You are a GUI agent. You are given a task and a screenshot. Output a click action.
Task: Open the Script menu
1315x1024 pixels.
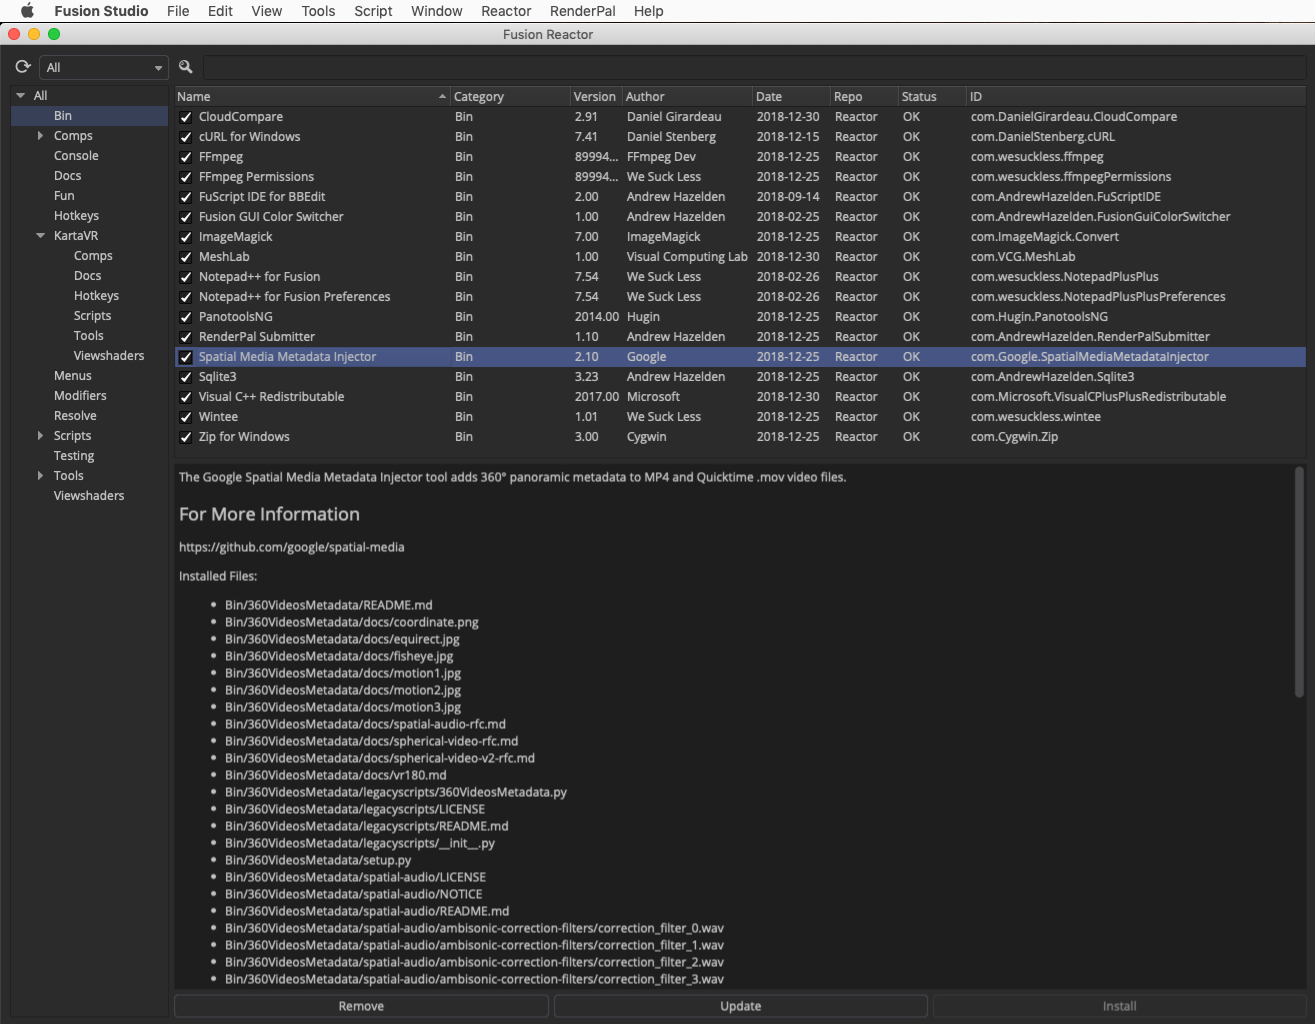[373, 11]
